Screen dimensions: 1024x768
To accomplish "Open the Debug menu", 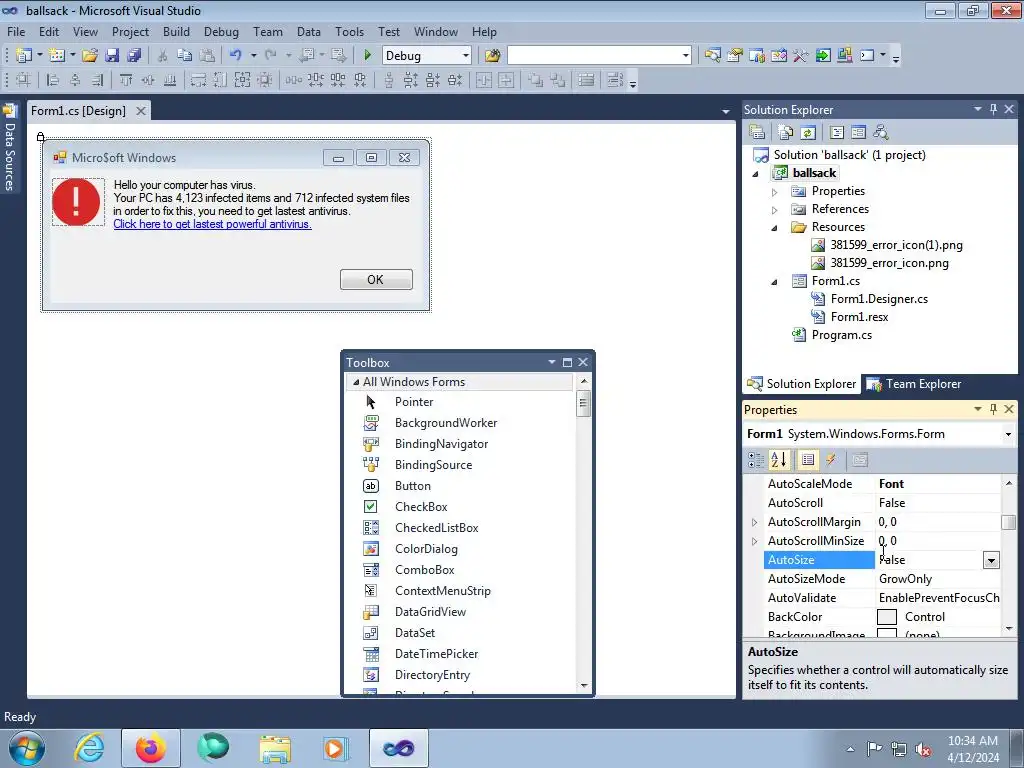I will [x=221, y=31].
